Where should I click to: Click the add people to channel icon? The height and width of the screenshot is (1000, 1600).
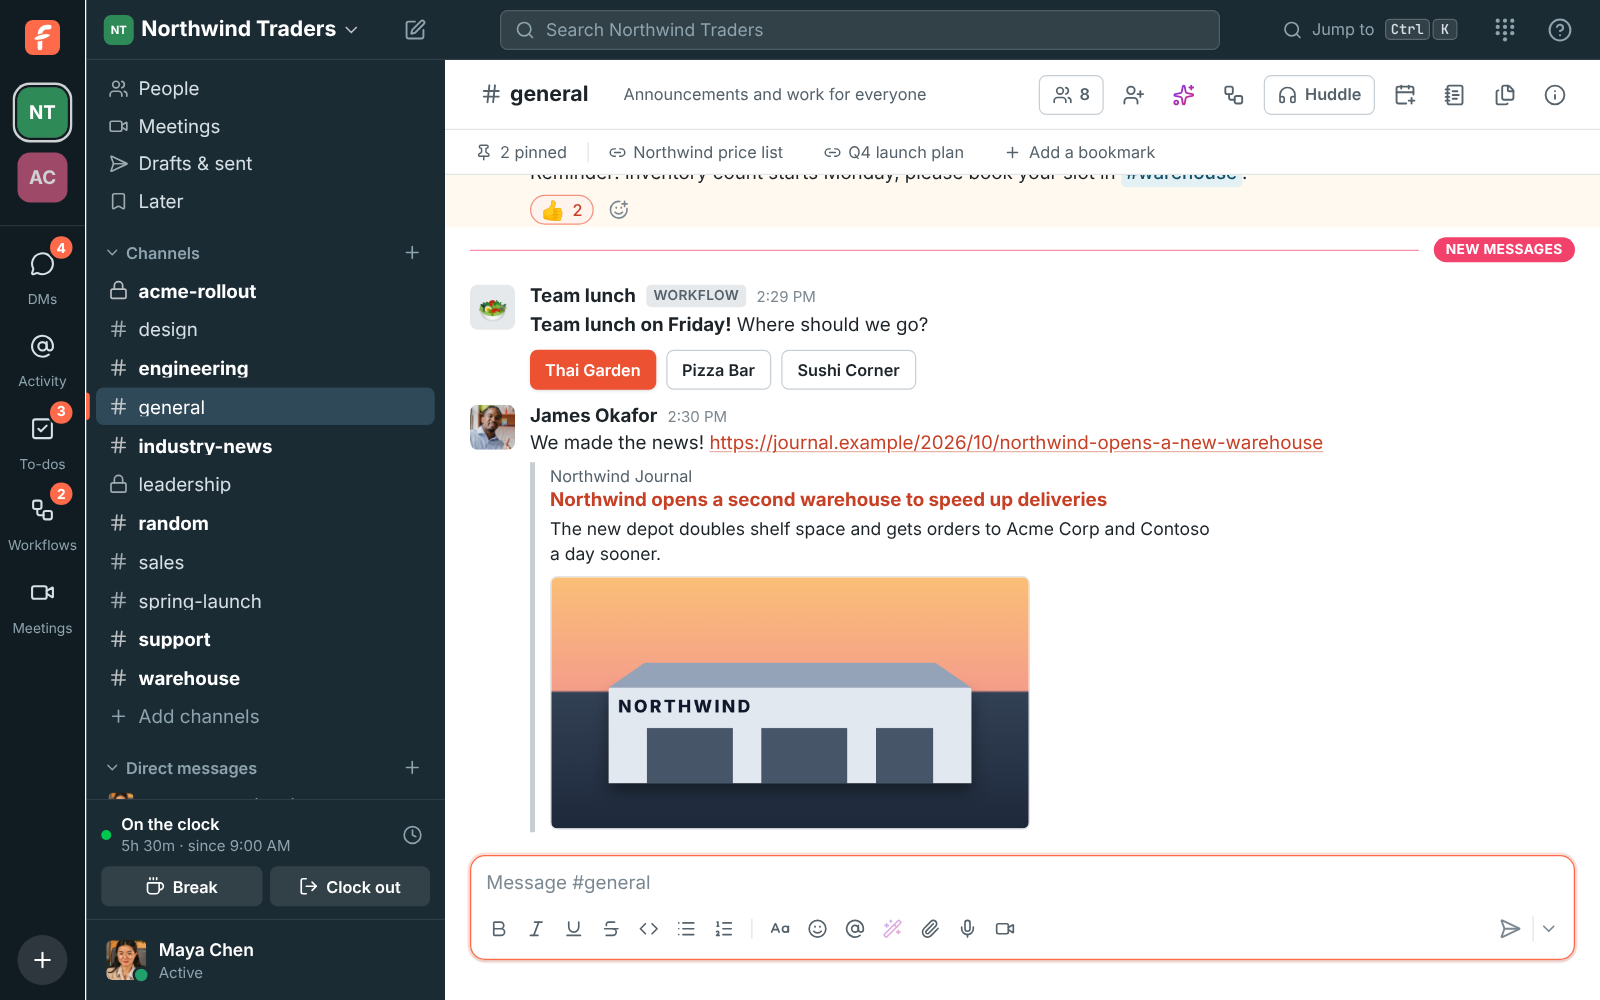[x=1133, y=95]
